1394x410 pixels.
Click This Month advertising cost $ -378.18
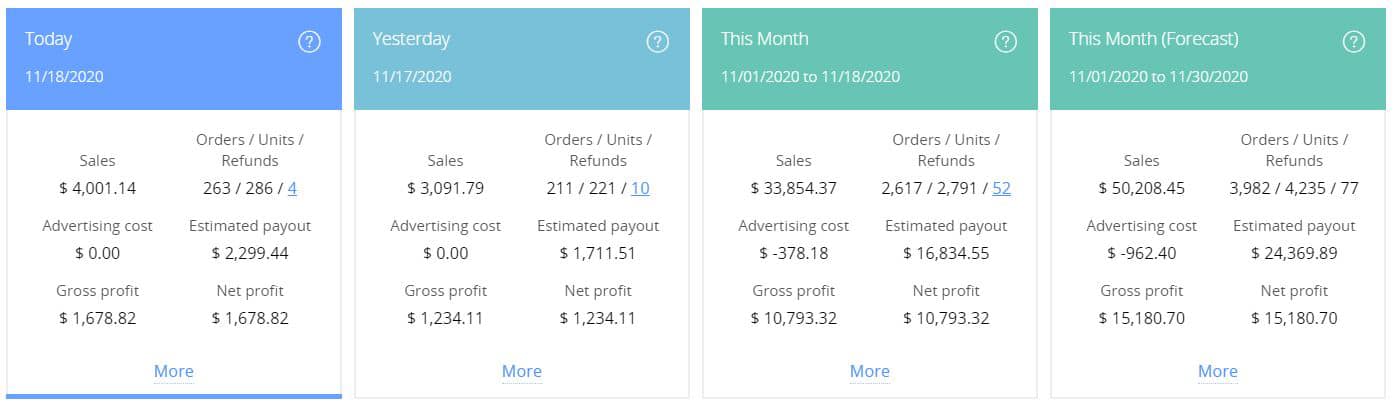pos(794,253)
